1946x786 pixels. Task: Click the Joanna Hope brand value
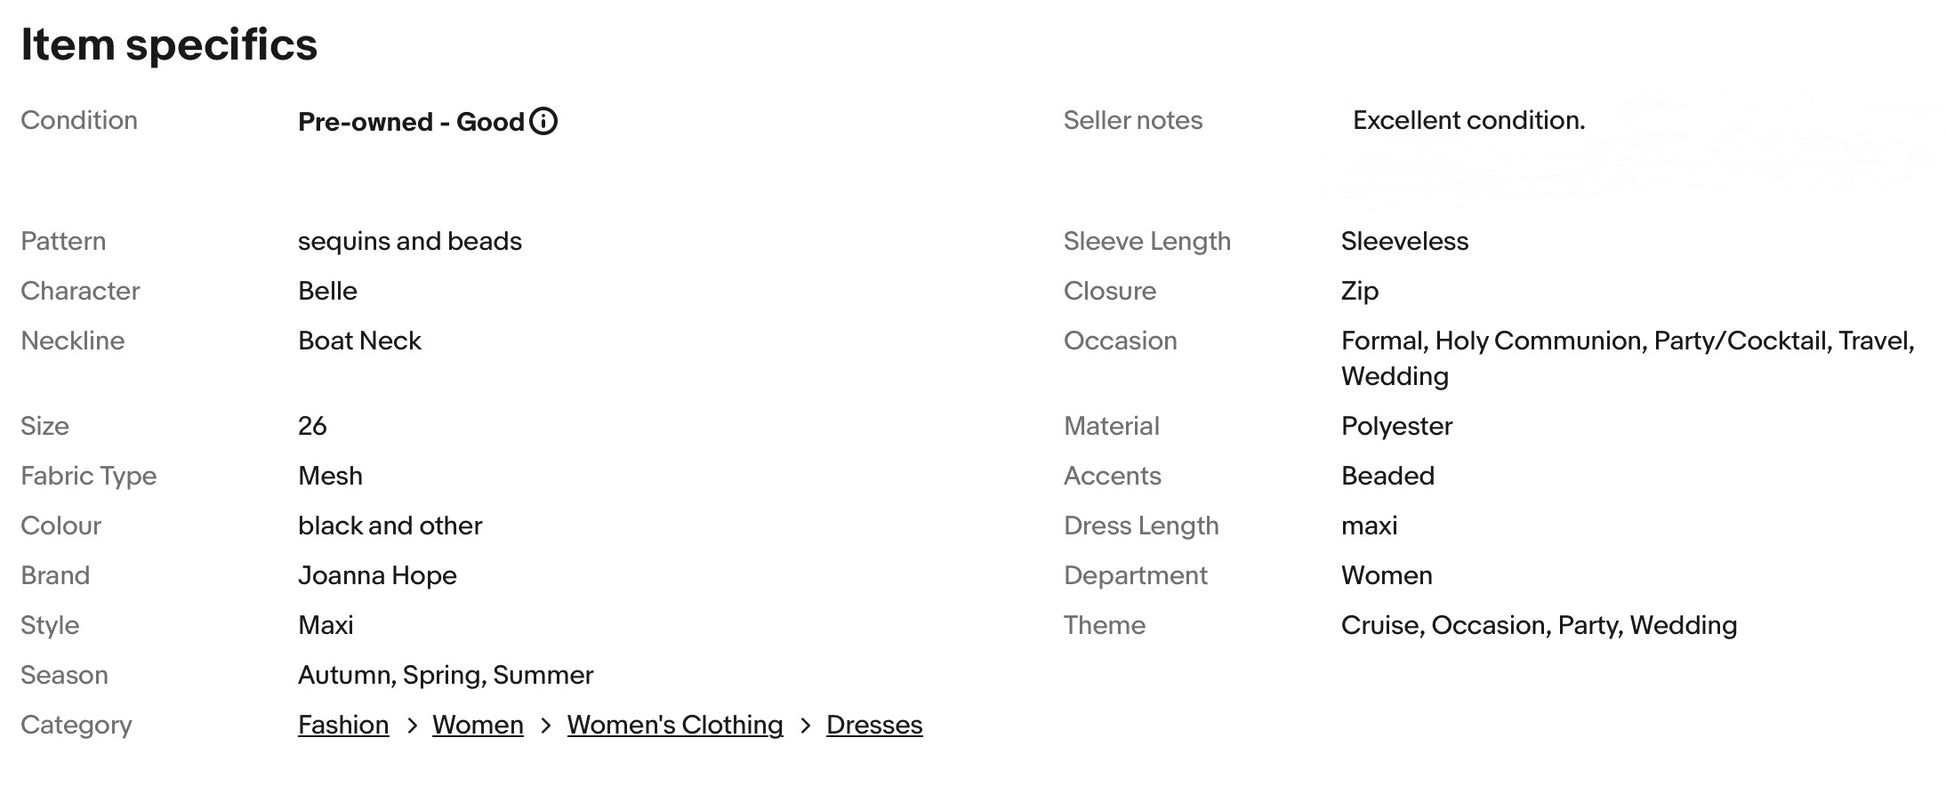pos(377,576)
